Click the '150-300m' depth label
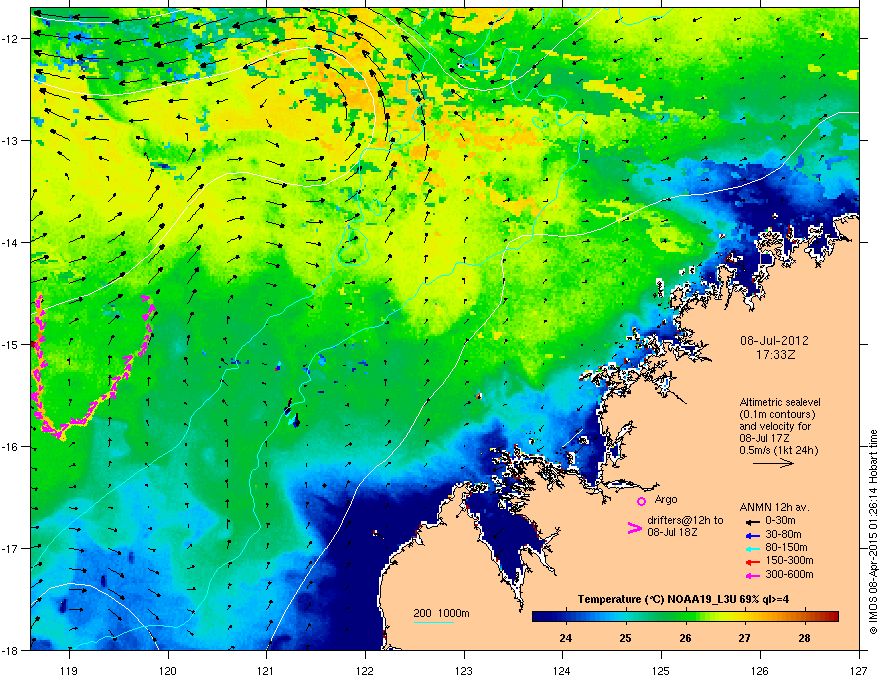Screen dimensions: 880x680 (x=789, y=560)
